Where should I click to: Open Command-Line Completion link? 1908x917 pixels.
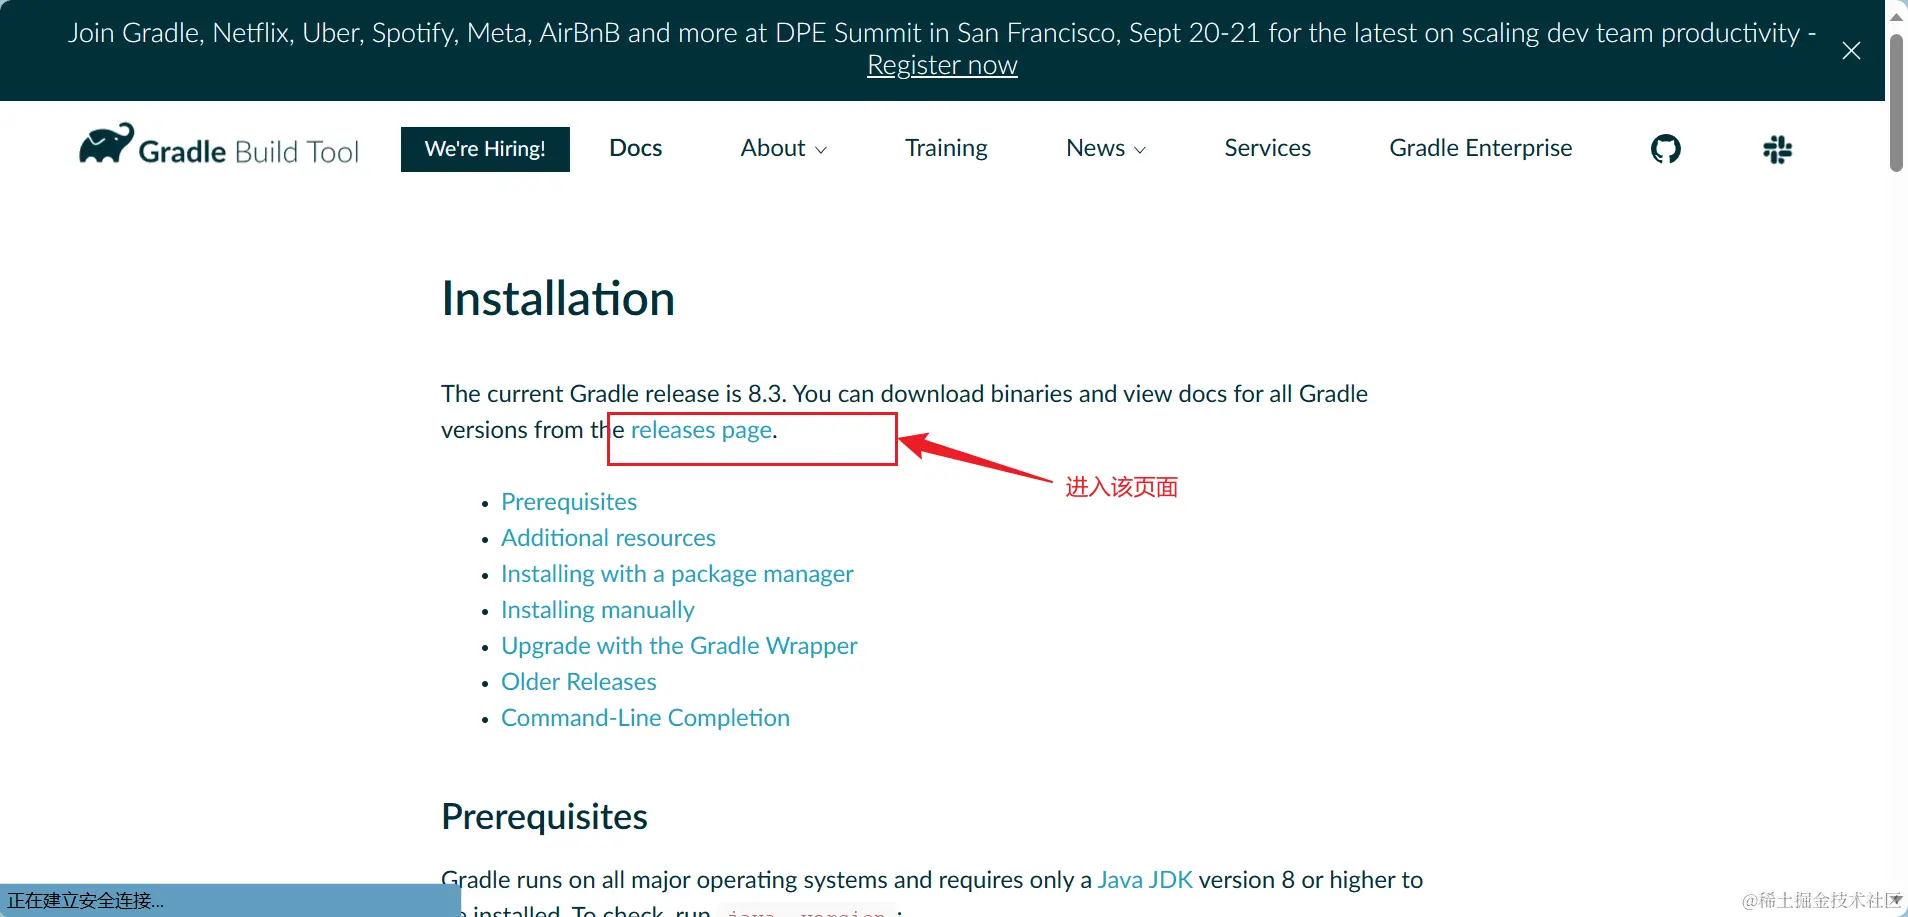645,718
